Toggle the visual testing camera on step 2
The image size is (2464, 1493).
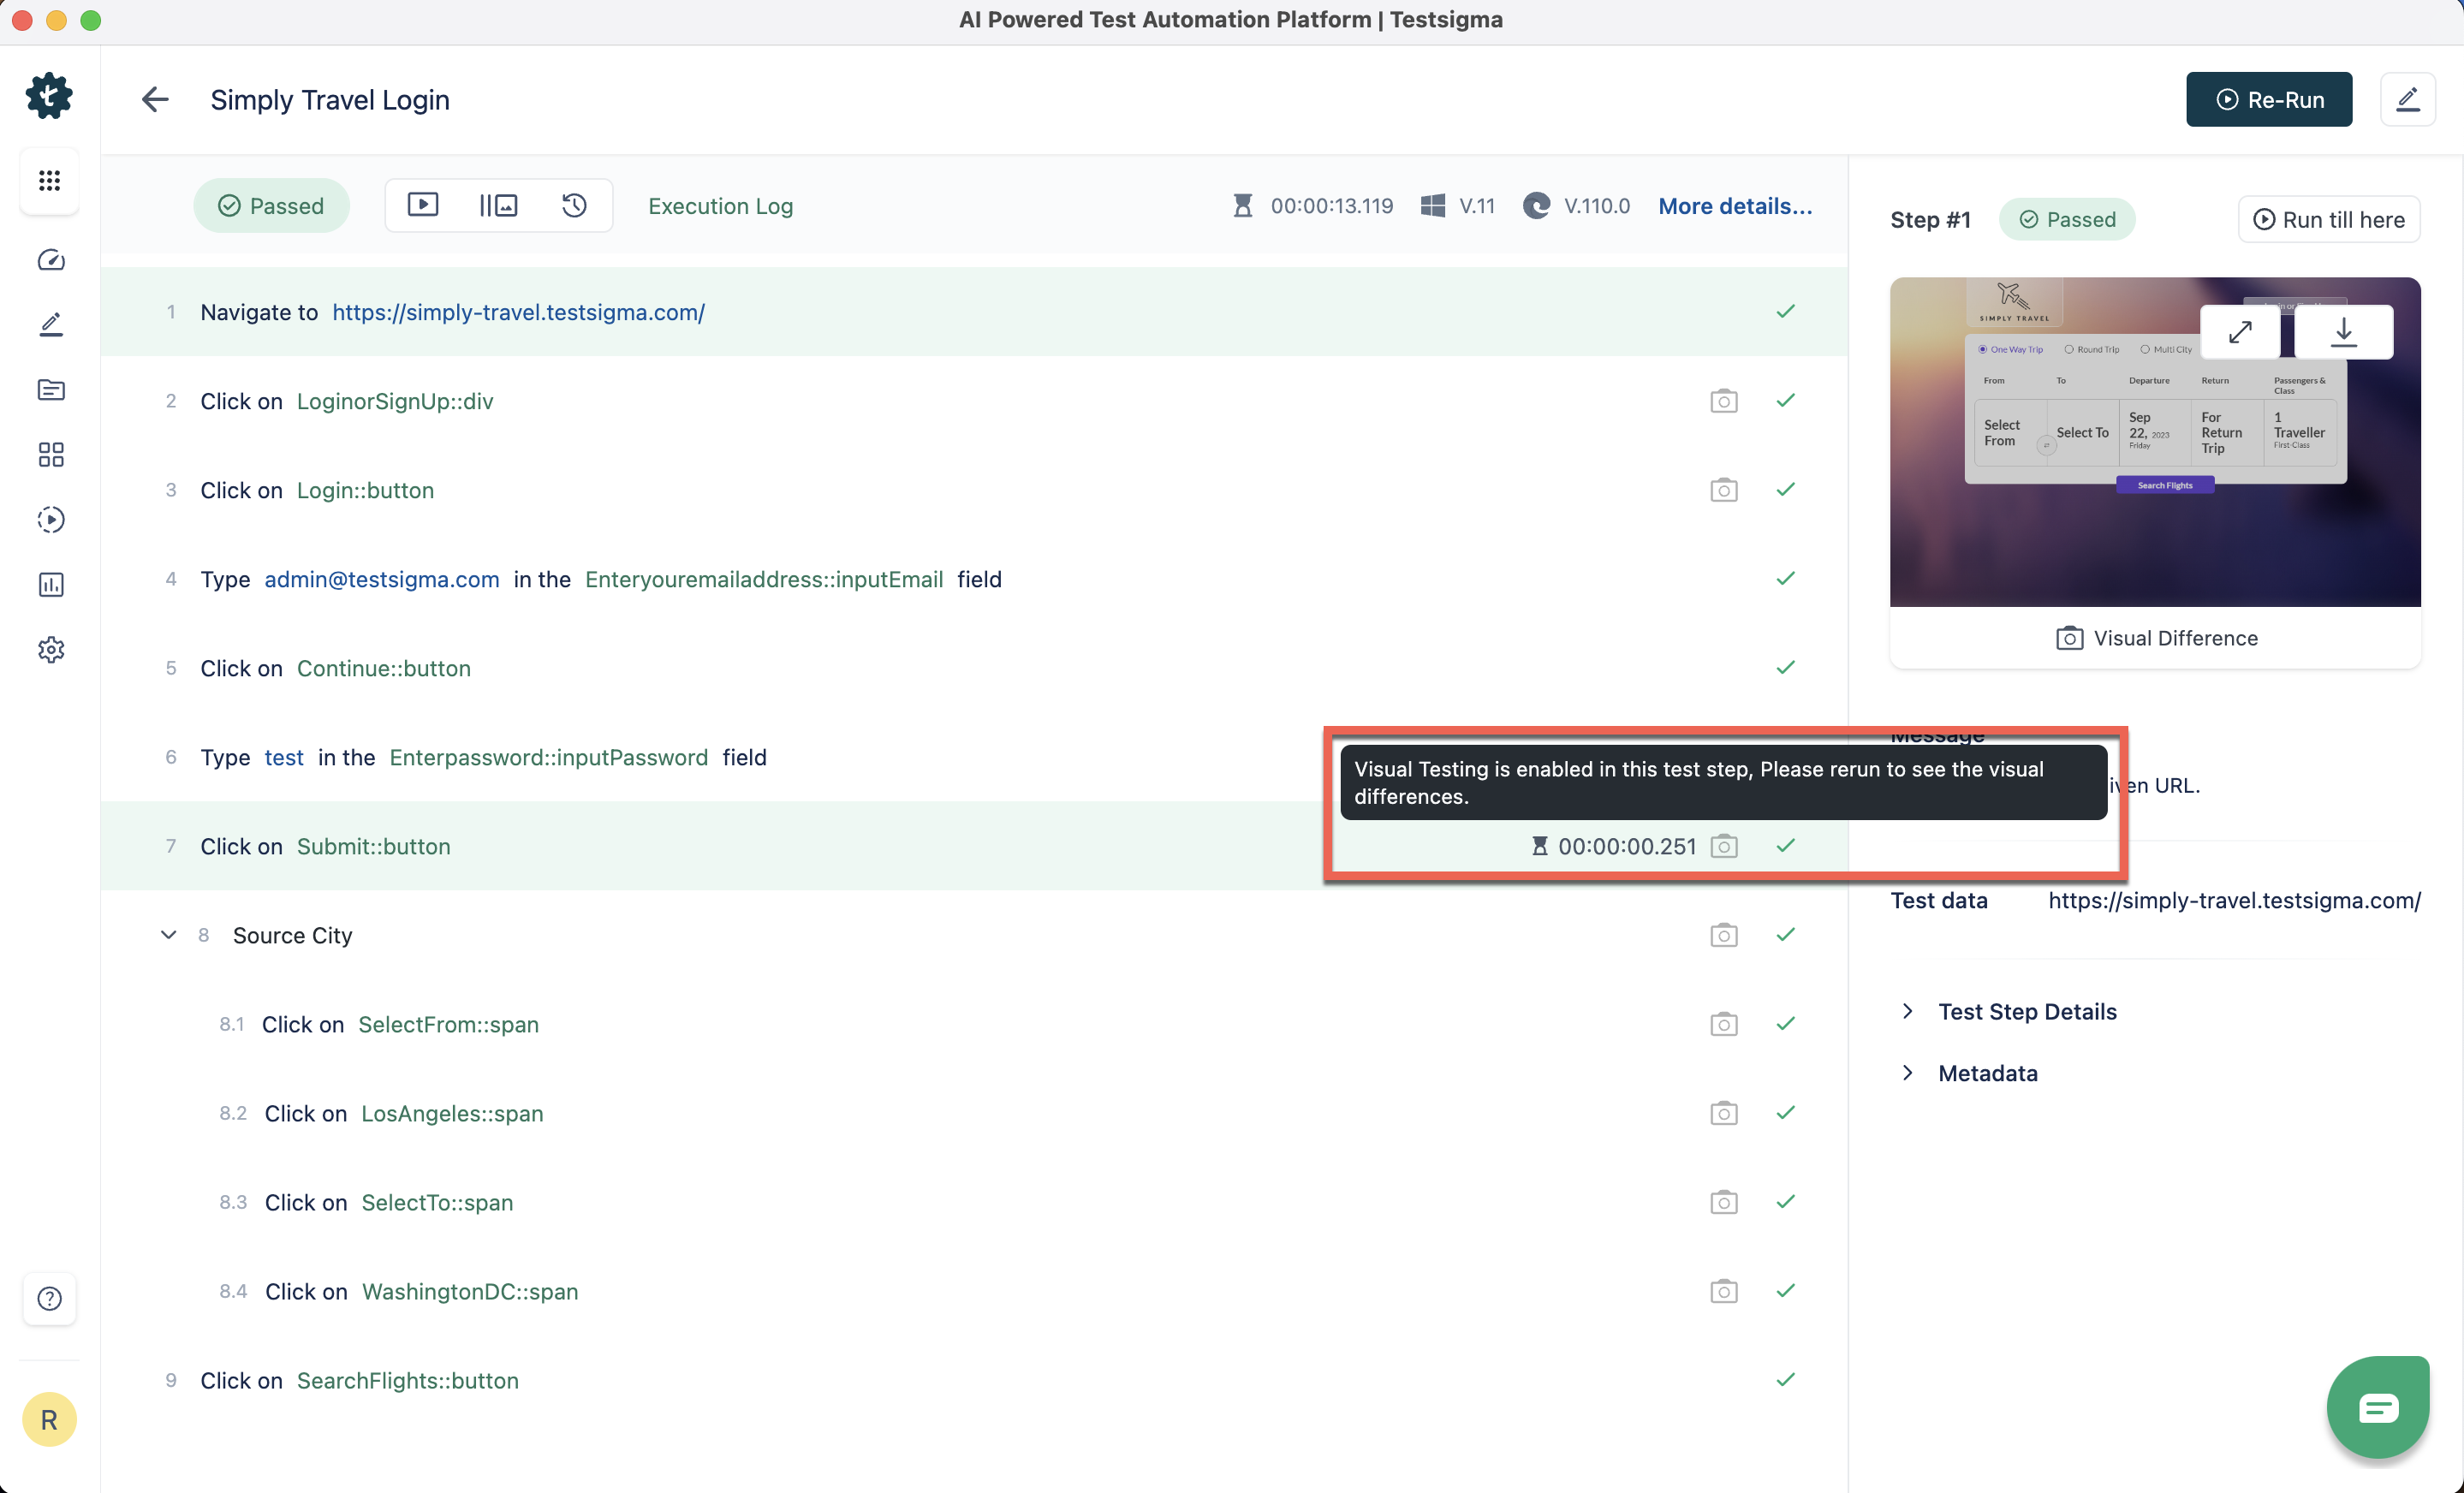(x=1723, y=401)
